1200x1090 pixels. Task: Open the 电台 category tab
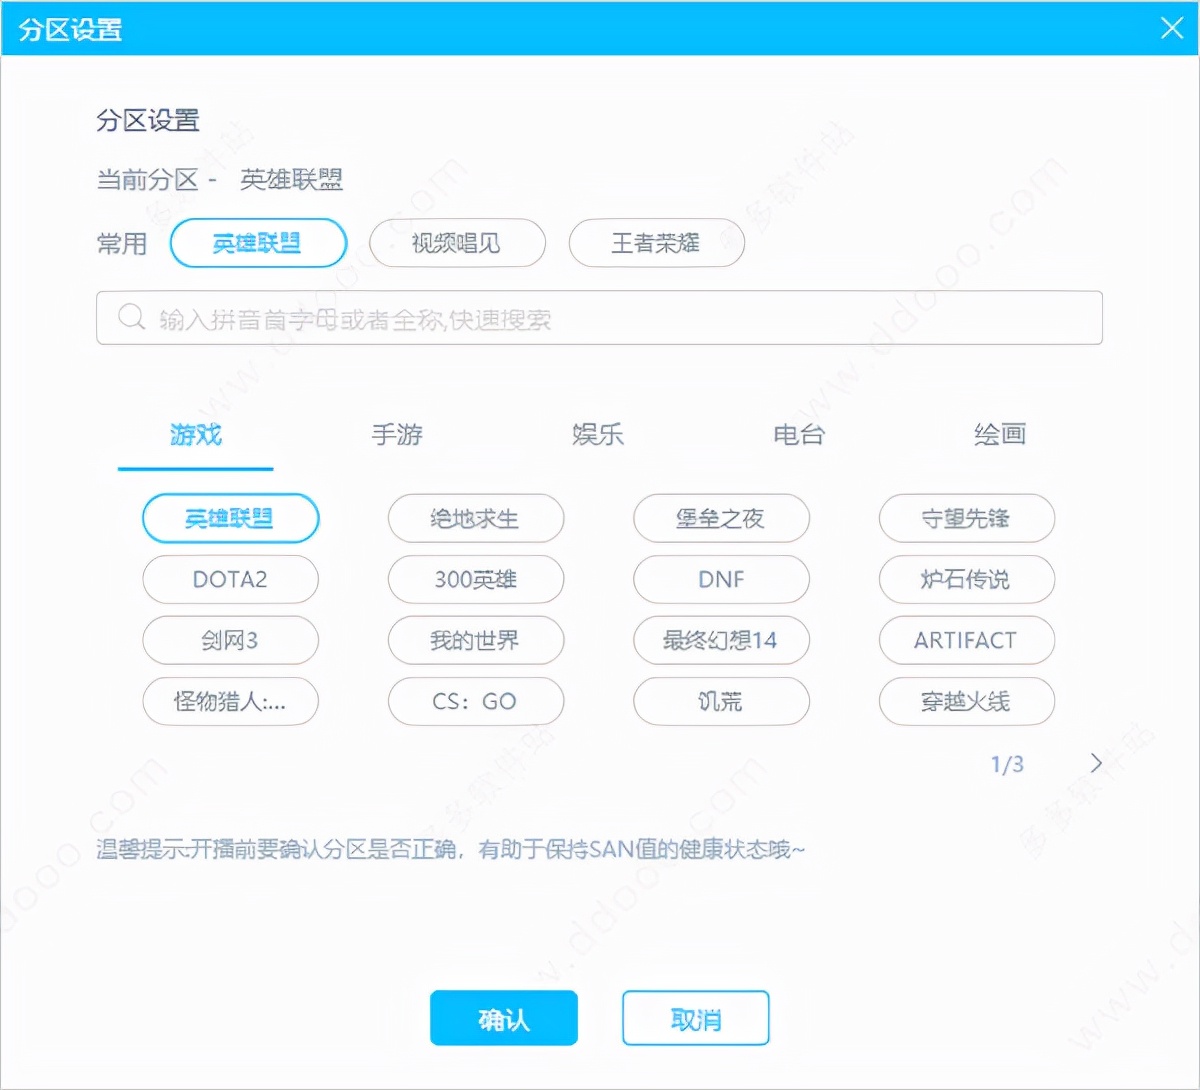coord(799,436)
